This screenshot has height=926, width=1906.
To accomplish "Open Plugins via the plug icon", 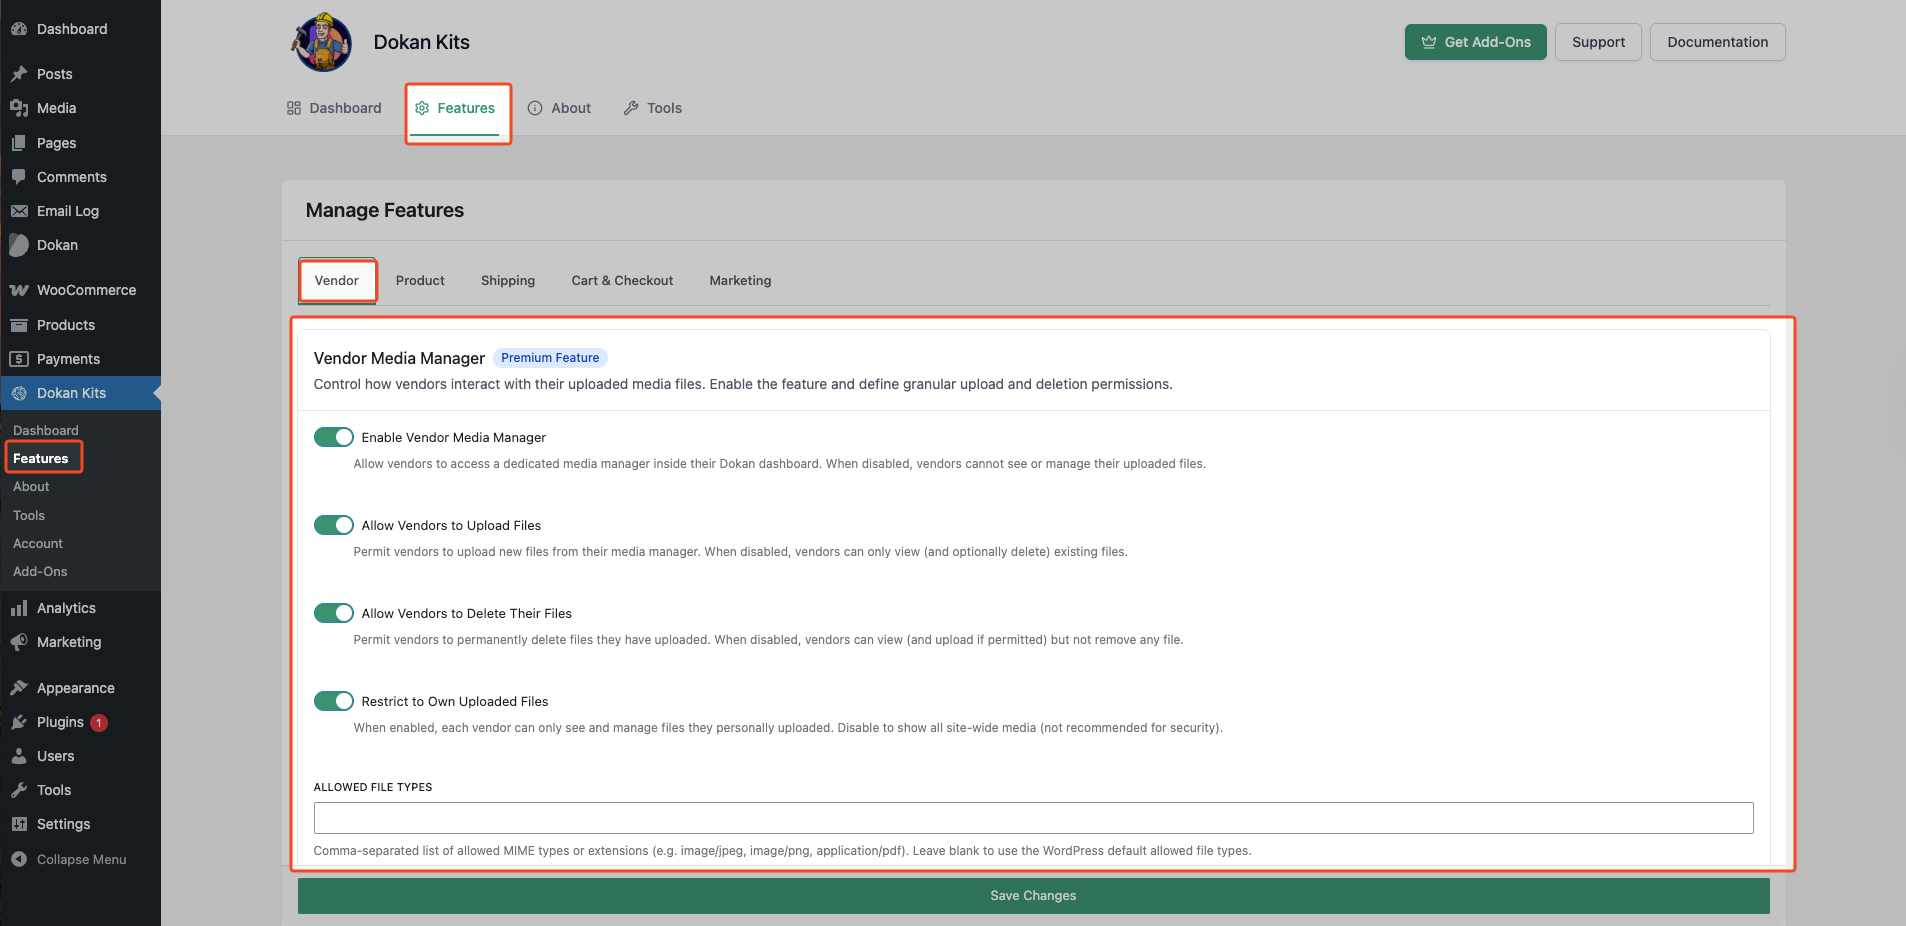I will [x=19, y=722].
